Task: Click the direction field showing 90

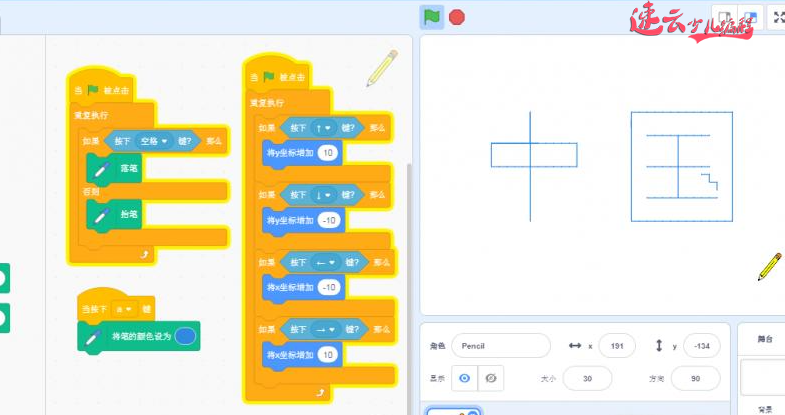Action: (x=694, y=378)
